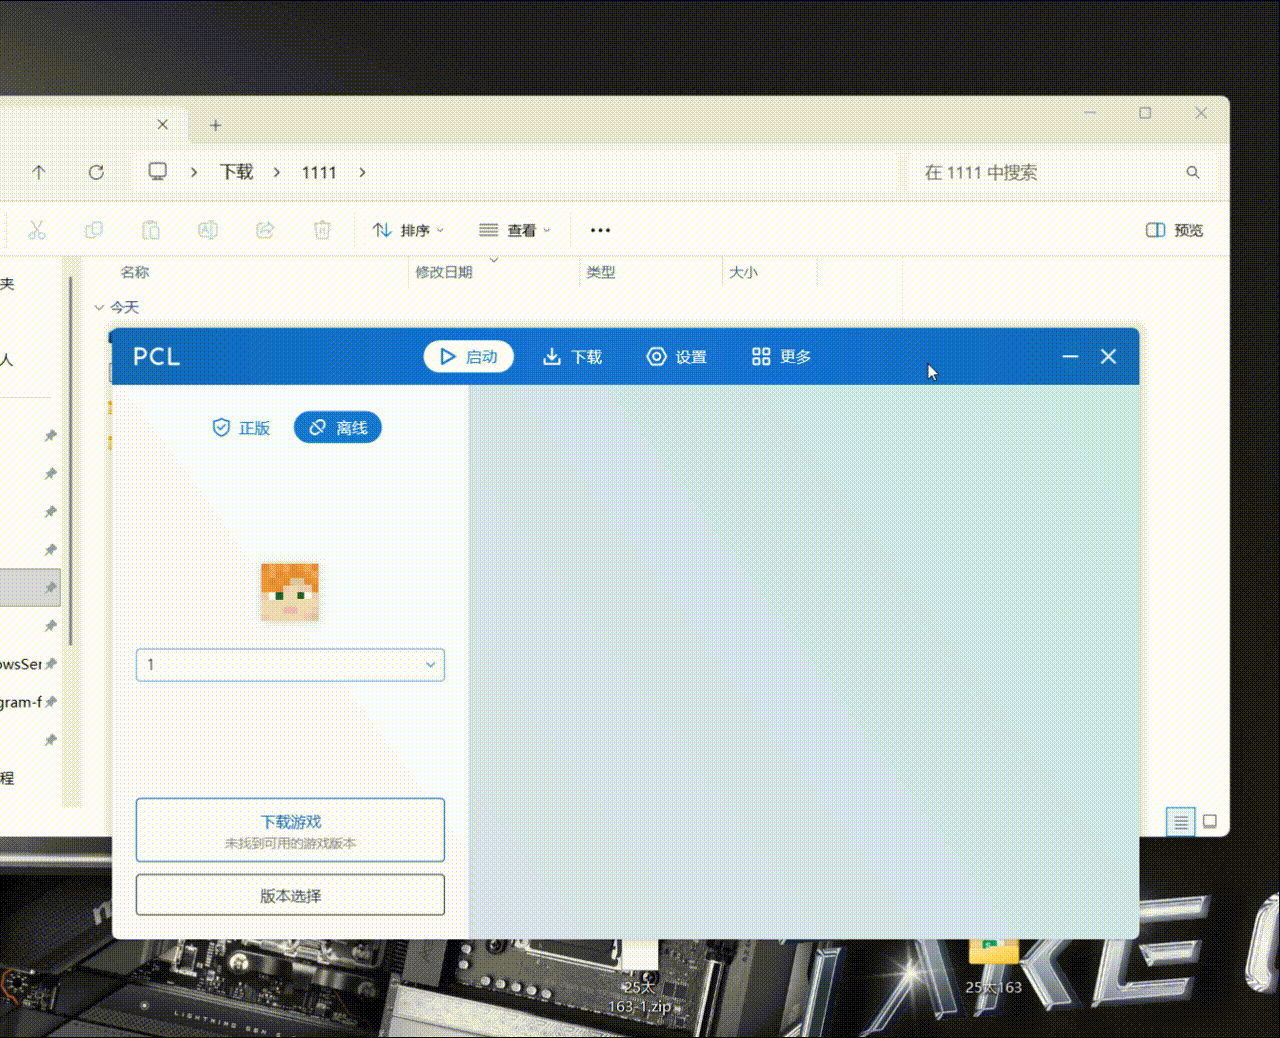Select the 离线 offline login option
The image size is (1280, 1038).
338,428
